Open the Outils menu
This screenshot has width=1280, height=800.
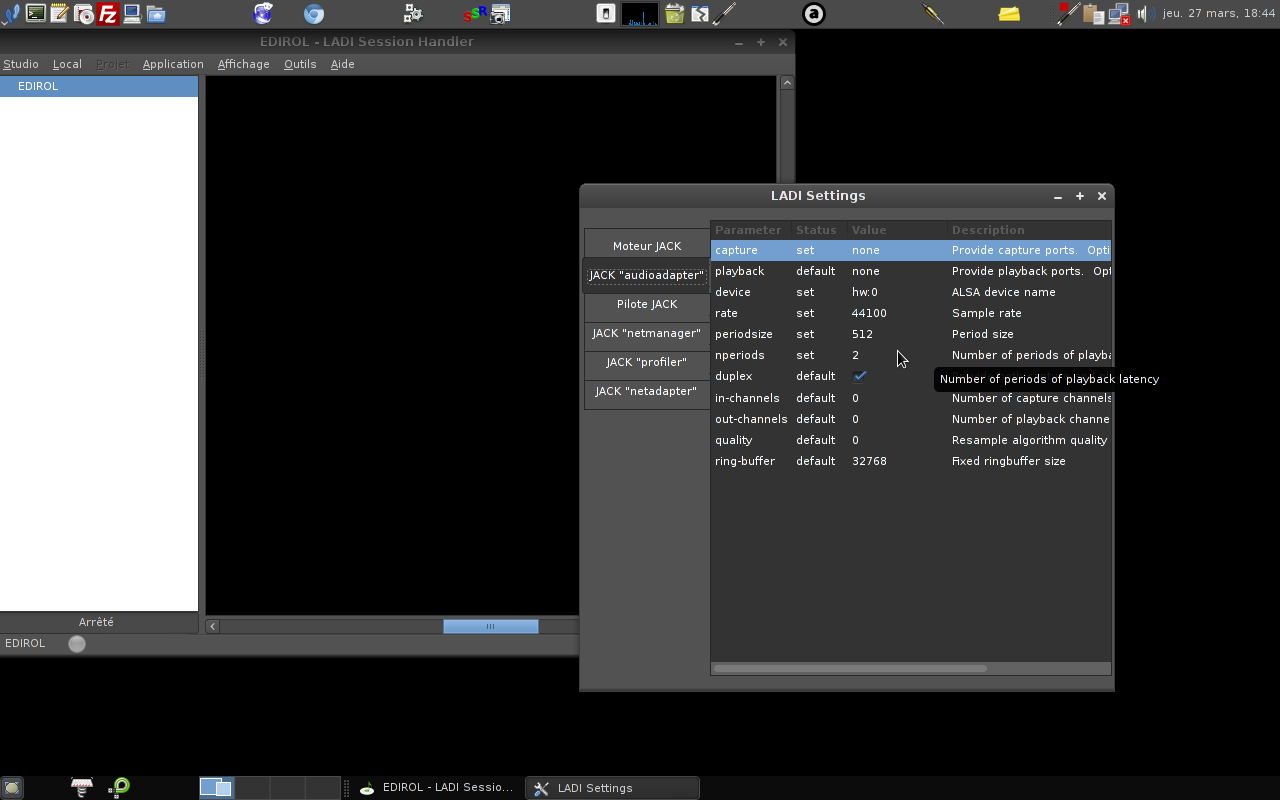(300, 64)
